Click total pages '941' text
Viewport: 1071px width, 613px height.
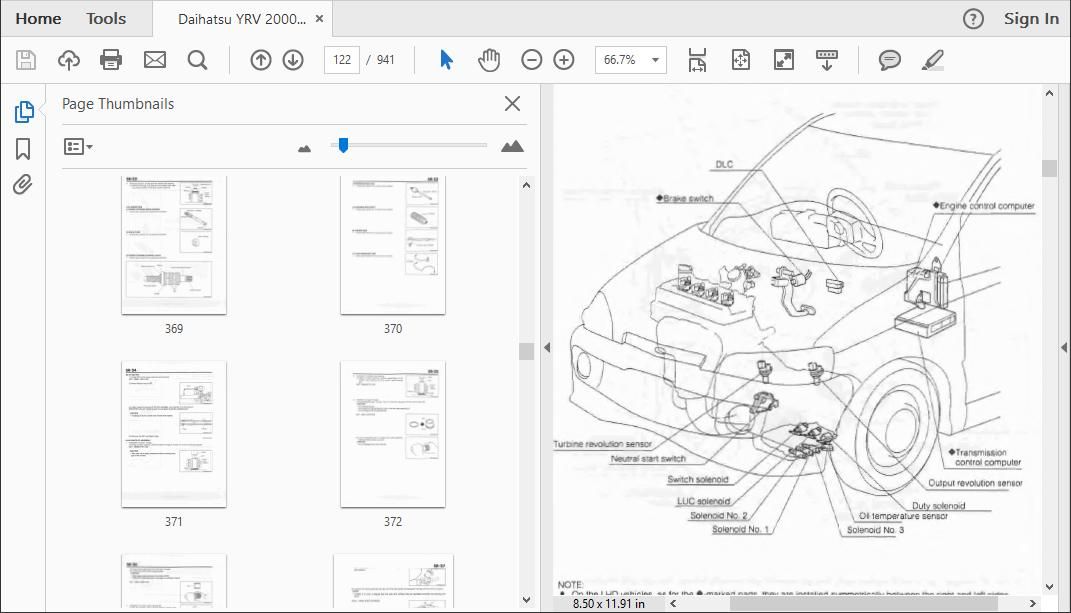click(386, 60)
